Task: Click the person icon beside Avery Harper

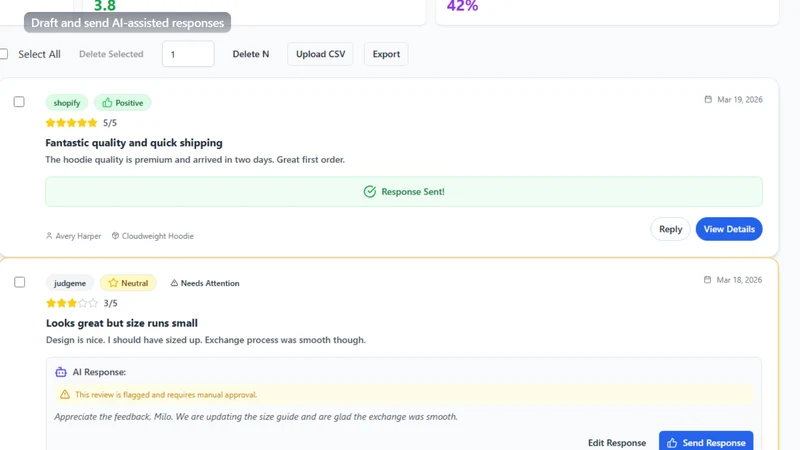Action: point(49,236)
